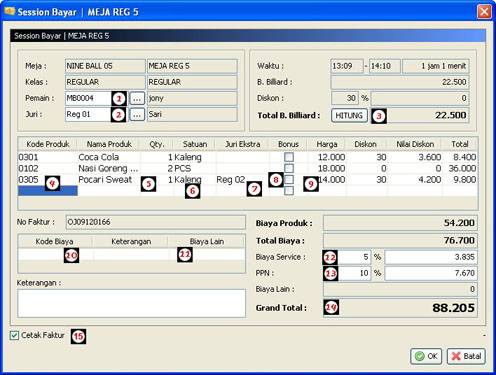Select the Coca Cola product name
The height and width of the screenshot is (375, 496).
click(x=99, y=157)
